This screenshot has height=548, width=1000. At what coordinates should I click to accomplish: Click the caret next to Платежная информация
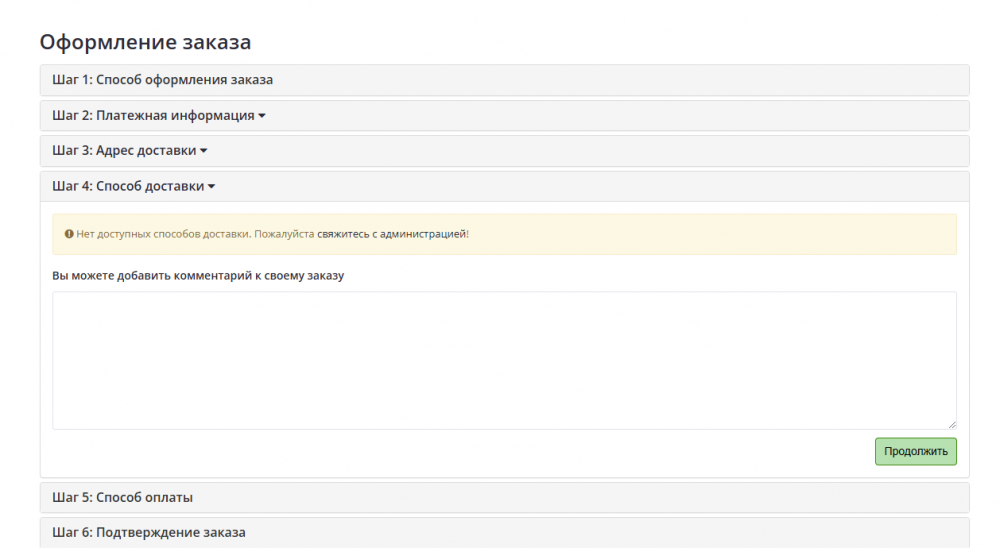(261, 116)
